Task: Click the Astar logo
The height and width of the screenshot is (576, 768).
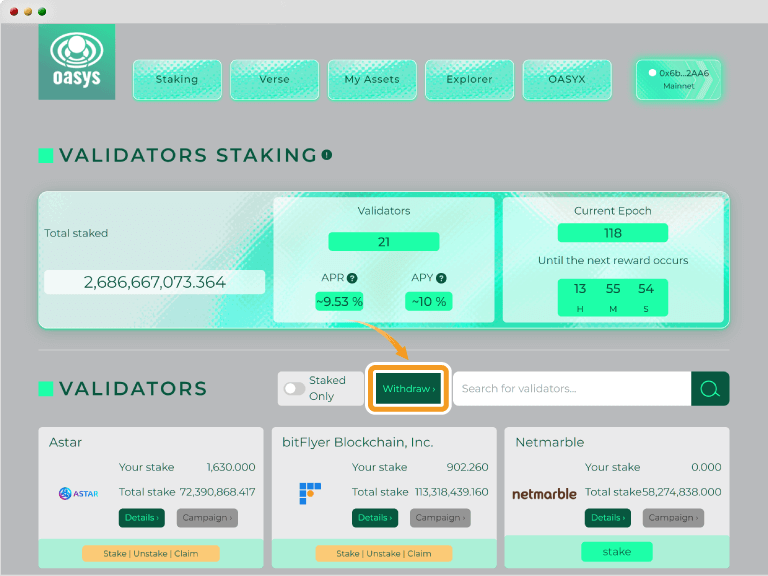Action: (x=78, y=493)
